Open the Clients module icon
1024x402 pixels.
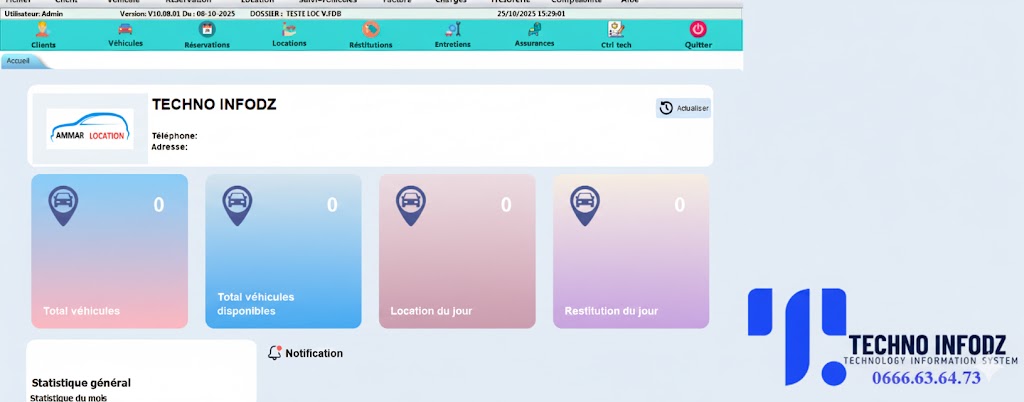click(43, 33)
